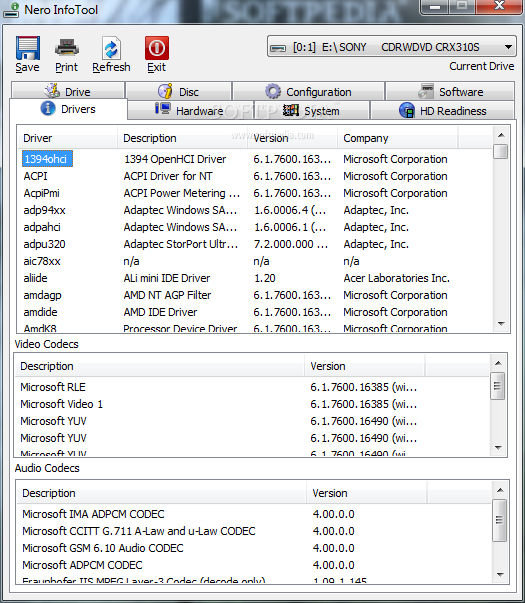Switch to the Hardware tab
Screen dimensions: 525x603
(190, 111)
